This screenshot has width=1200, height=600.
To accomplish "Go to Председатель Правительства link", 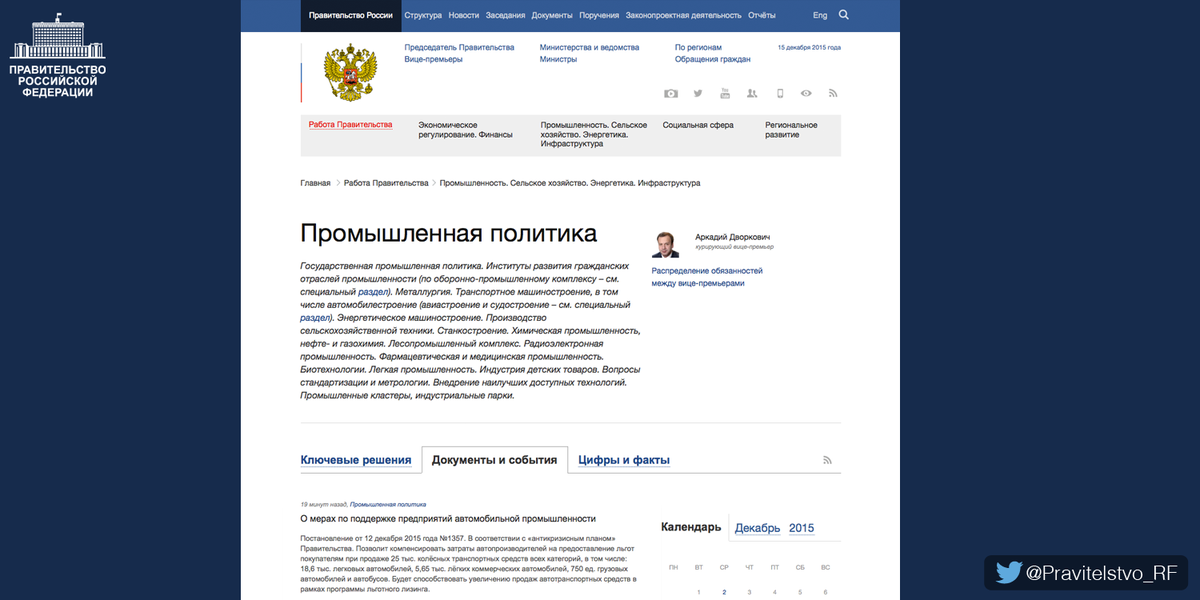I will (x=459, y=47).
